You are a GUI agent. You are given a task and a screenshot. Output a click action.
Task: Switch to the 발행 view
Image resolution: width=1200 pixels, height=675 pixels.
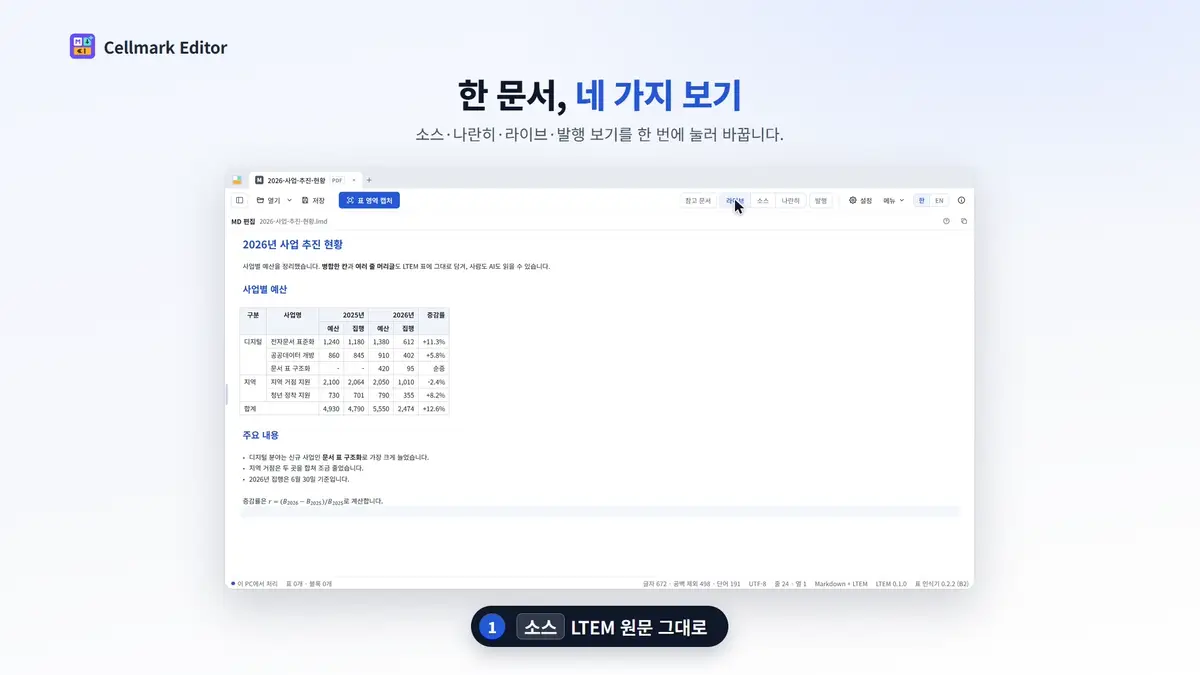tap(821, 200)
